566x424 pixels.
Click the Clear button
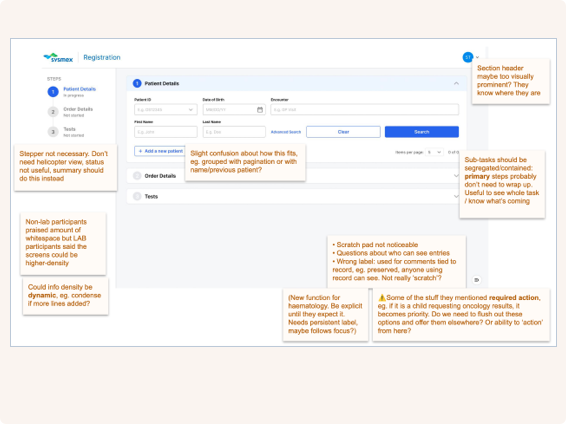(343, 132)
